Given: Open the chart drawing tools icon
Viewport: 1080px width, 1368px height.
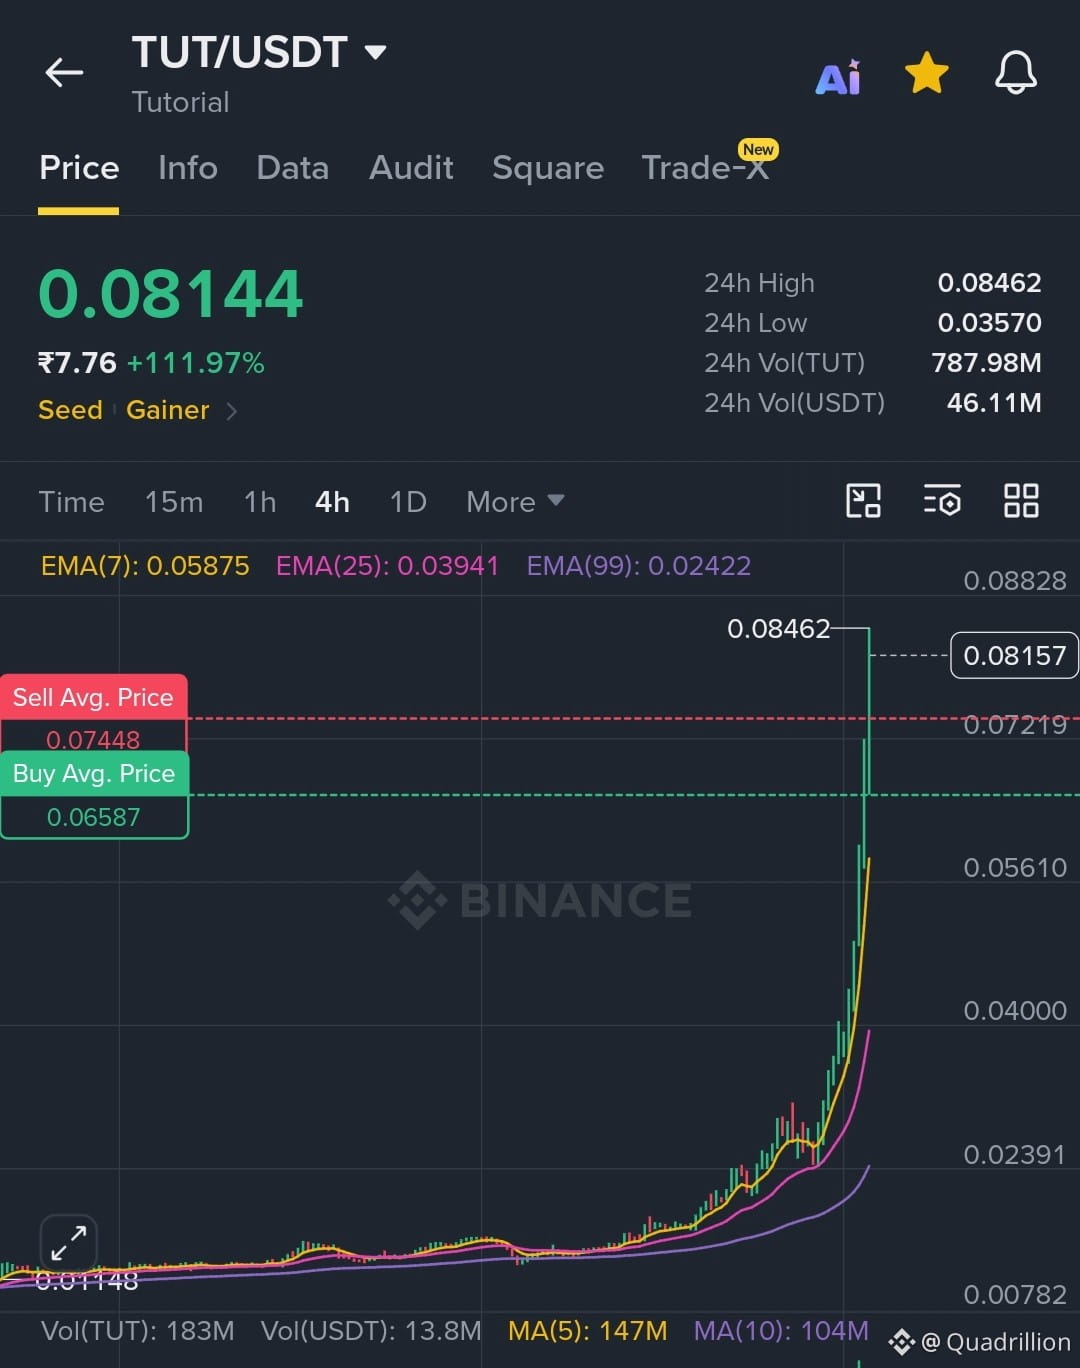Looking at the screenshot, I should coord(863,500).
